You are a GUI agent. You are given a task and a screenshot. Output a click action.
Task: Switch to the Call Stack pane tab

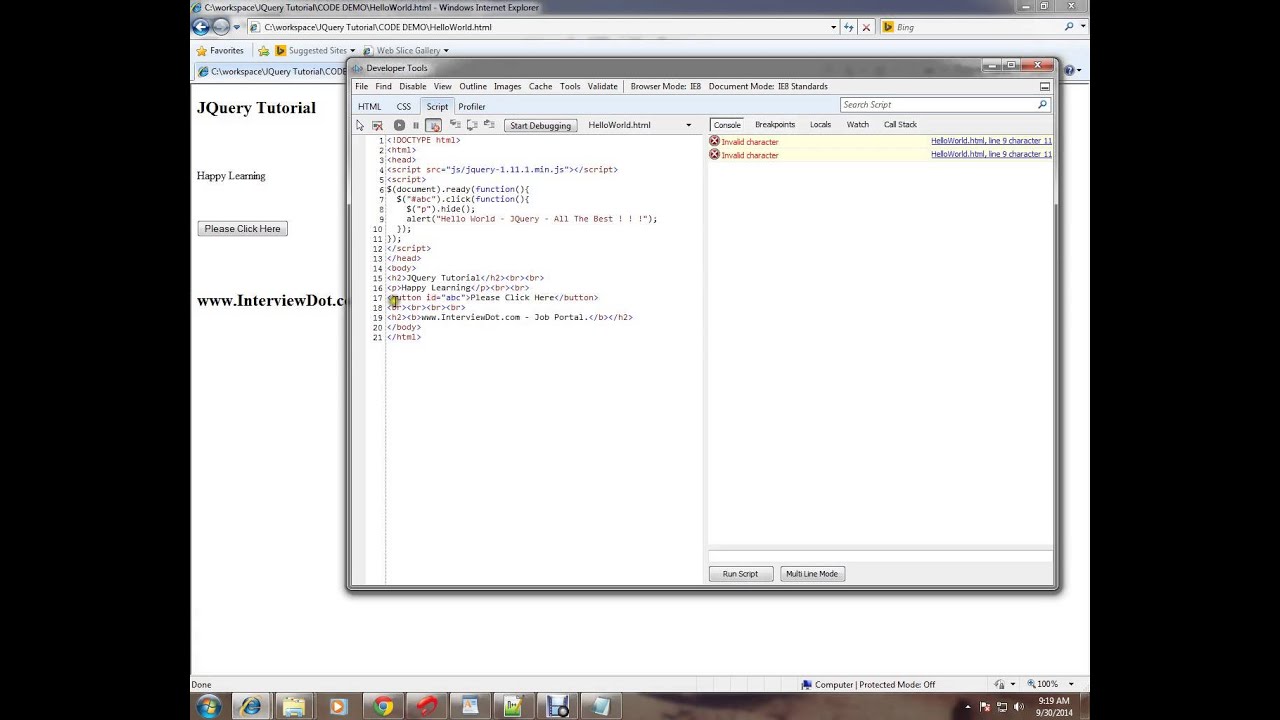900,125
